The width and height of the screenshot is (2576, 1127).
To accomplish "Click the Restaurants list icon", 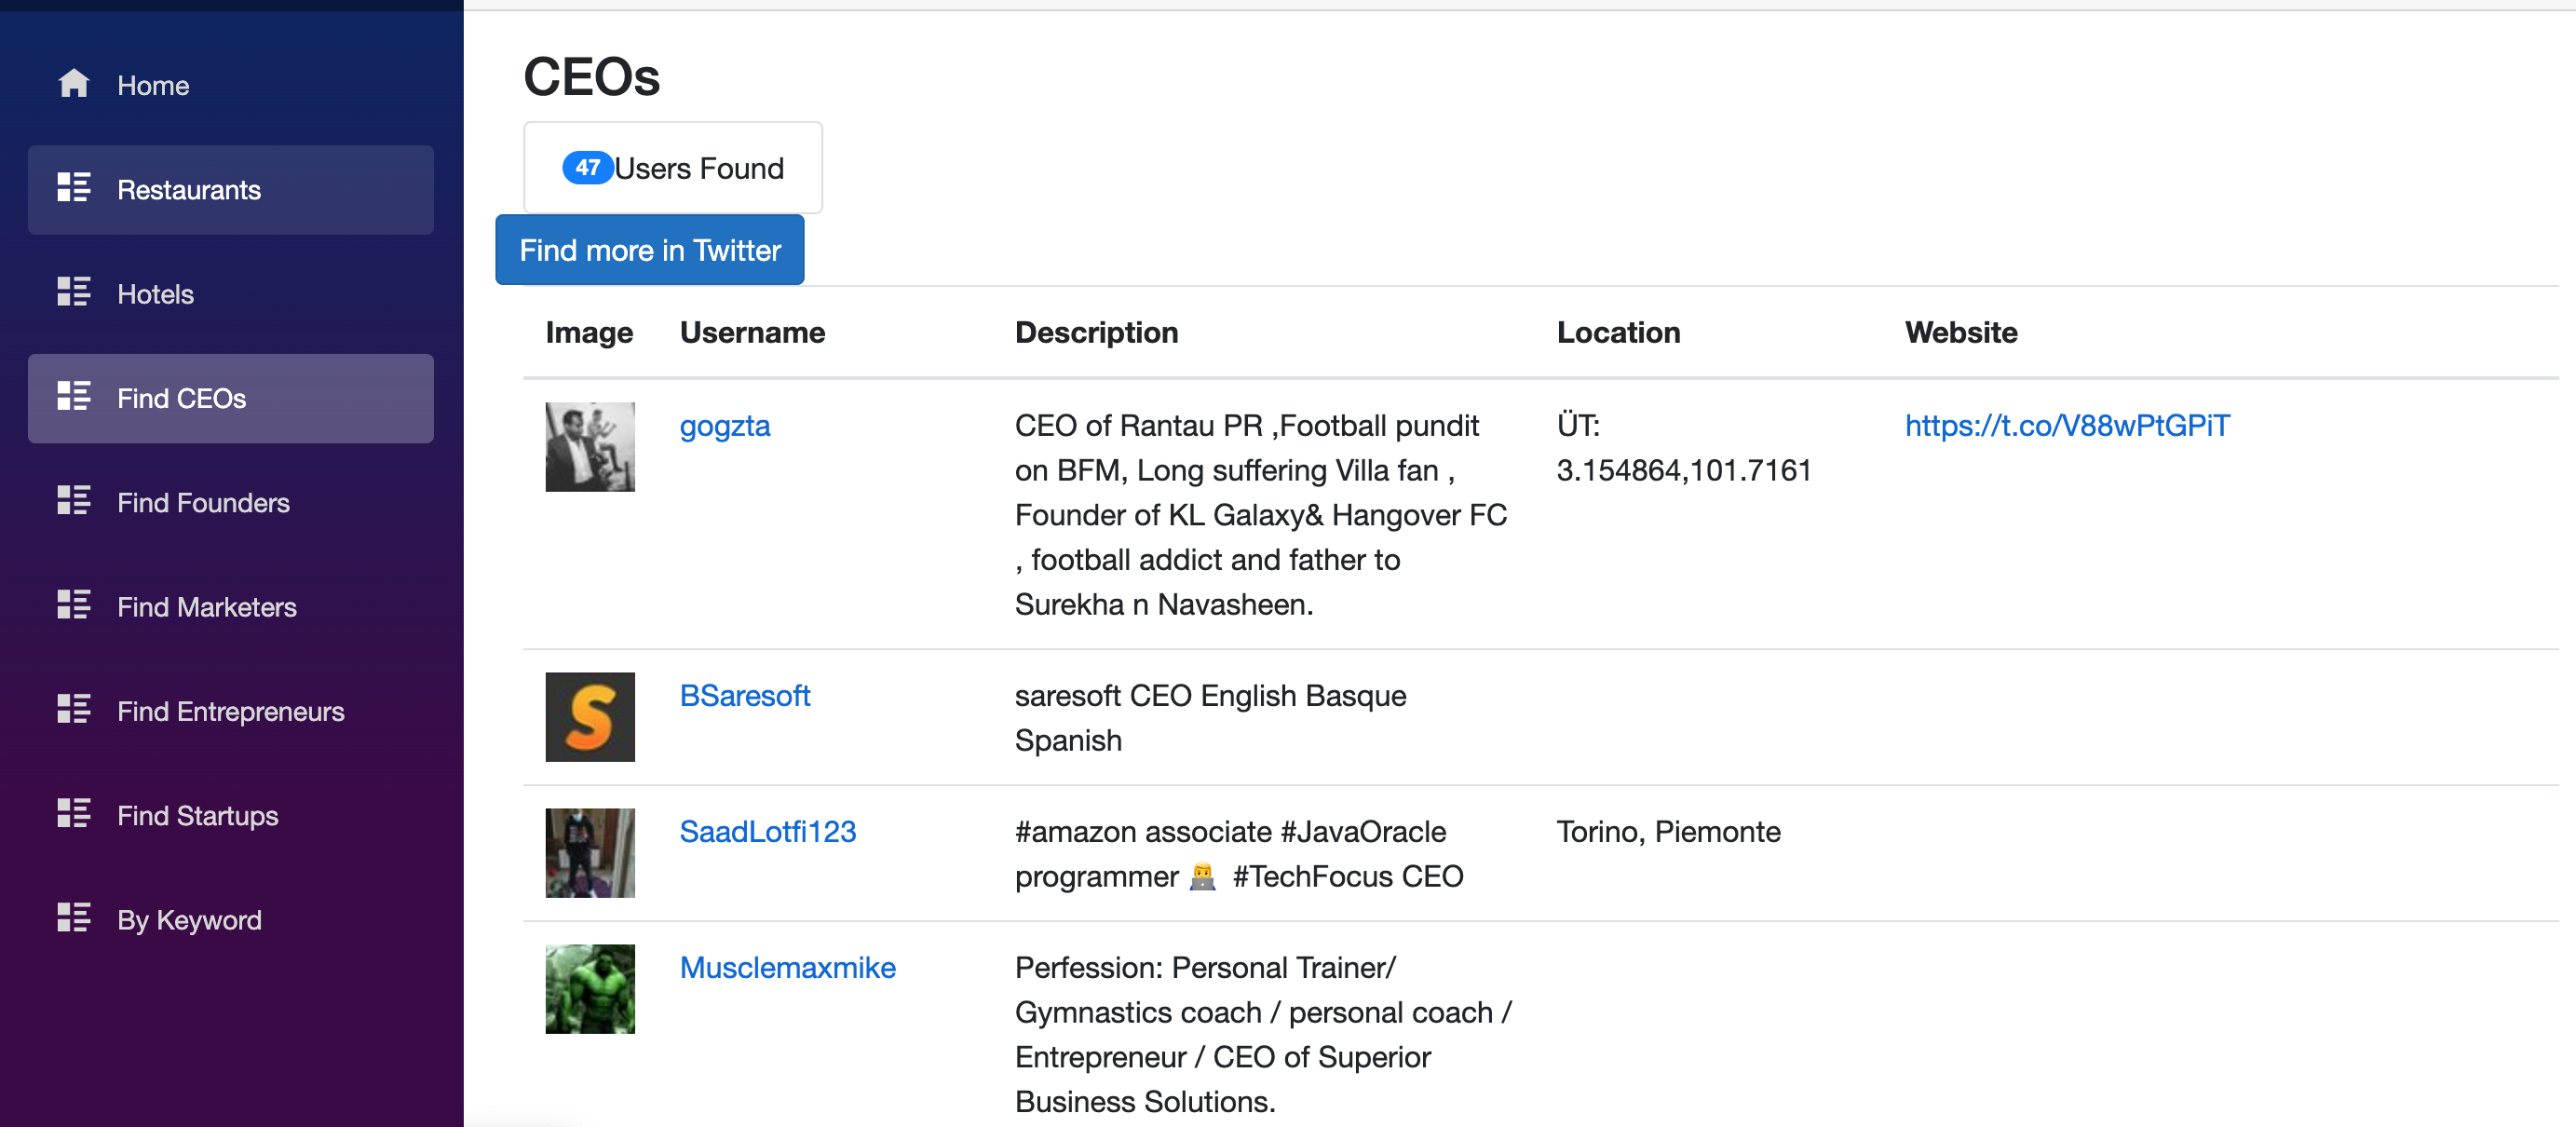I will pos(73,189).
